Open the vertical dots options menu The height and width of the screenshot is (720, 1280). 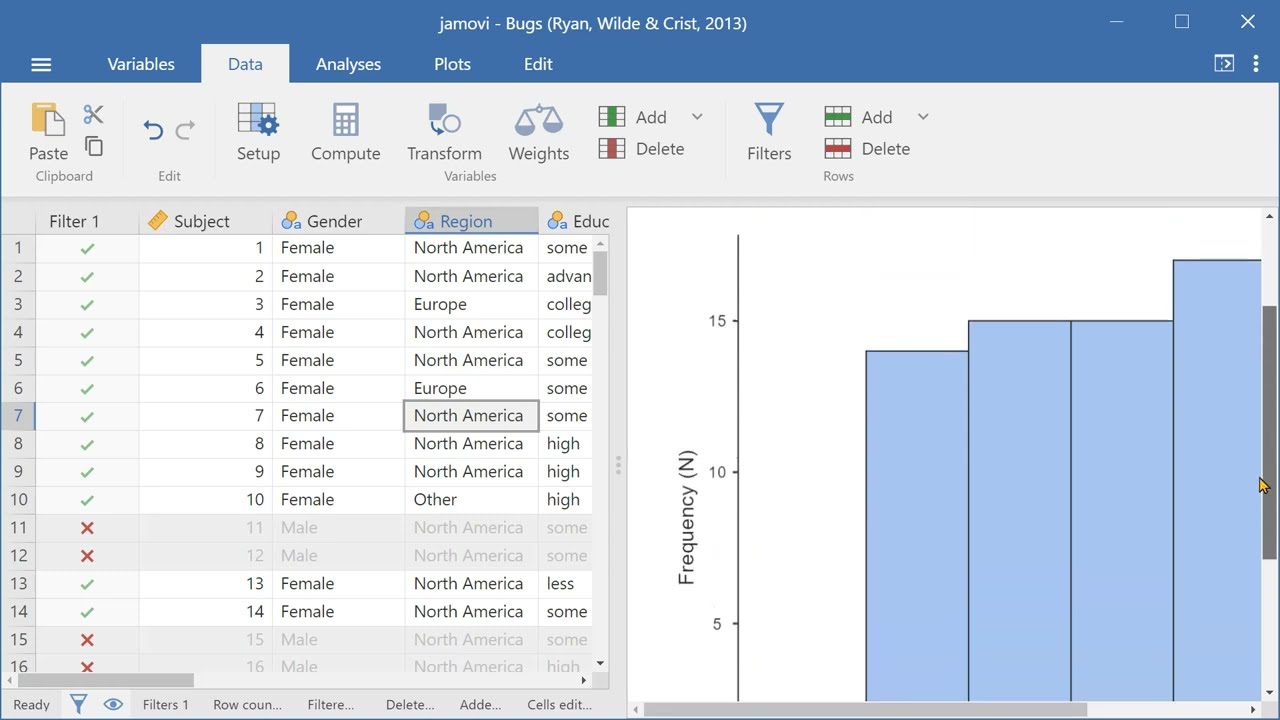click(x=1256, y=64)
